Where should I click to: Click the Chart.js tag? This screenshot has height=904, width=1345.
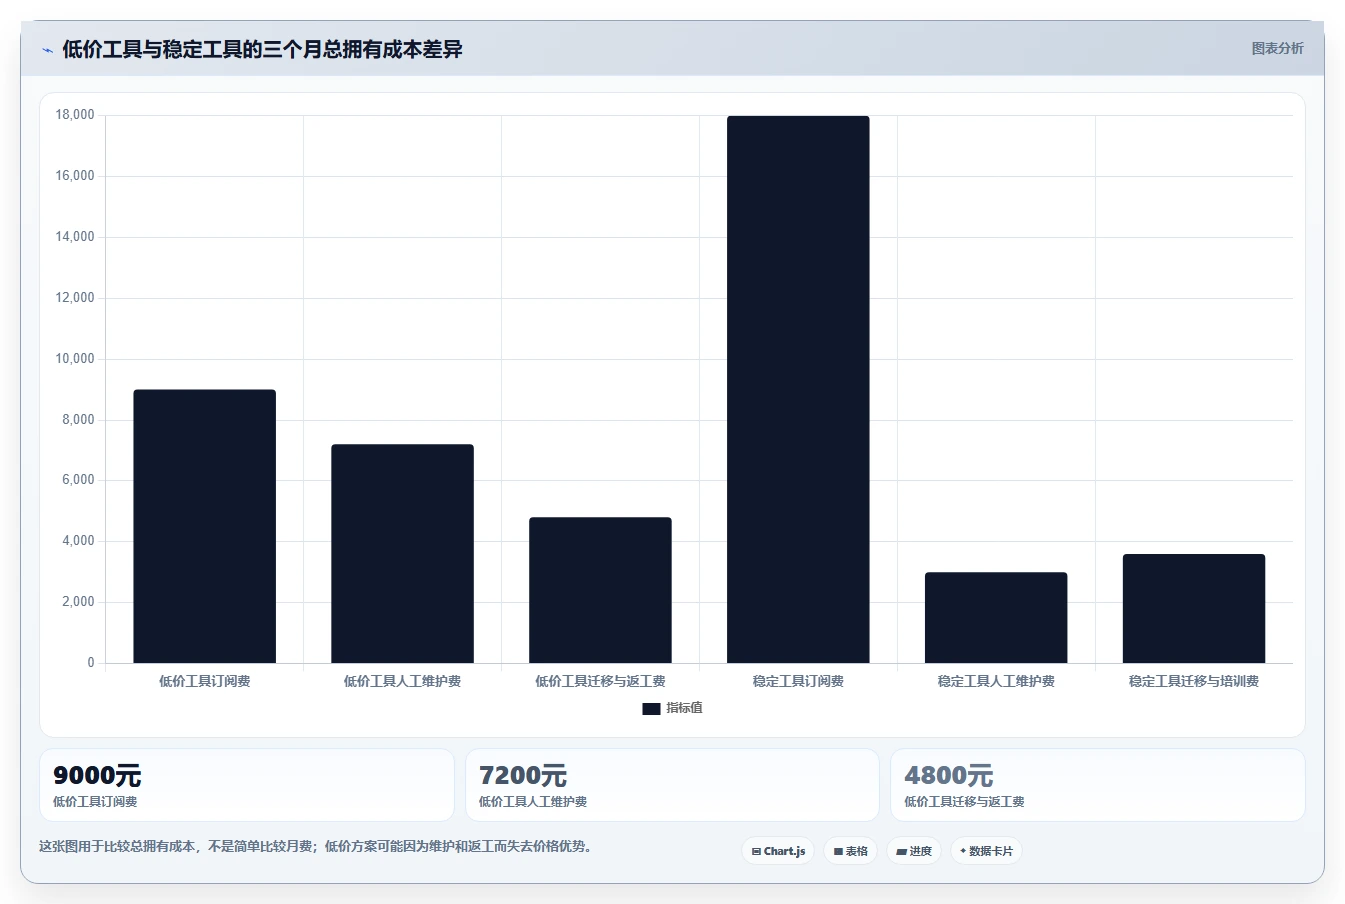[x=778, y=851]
